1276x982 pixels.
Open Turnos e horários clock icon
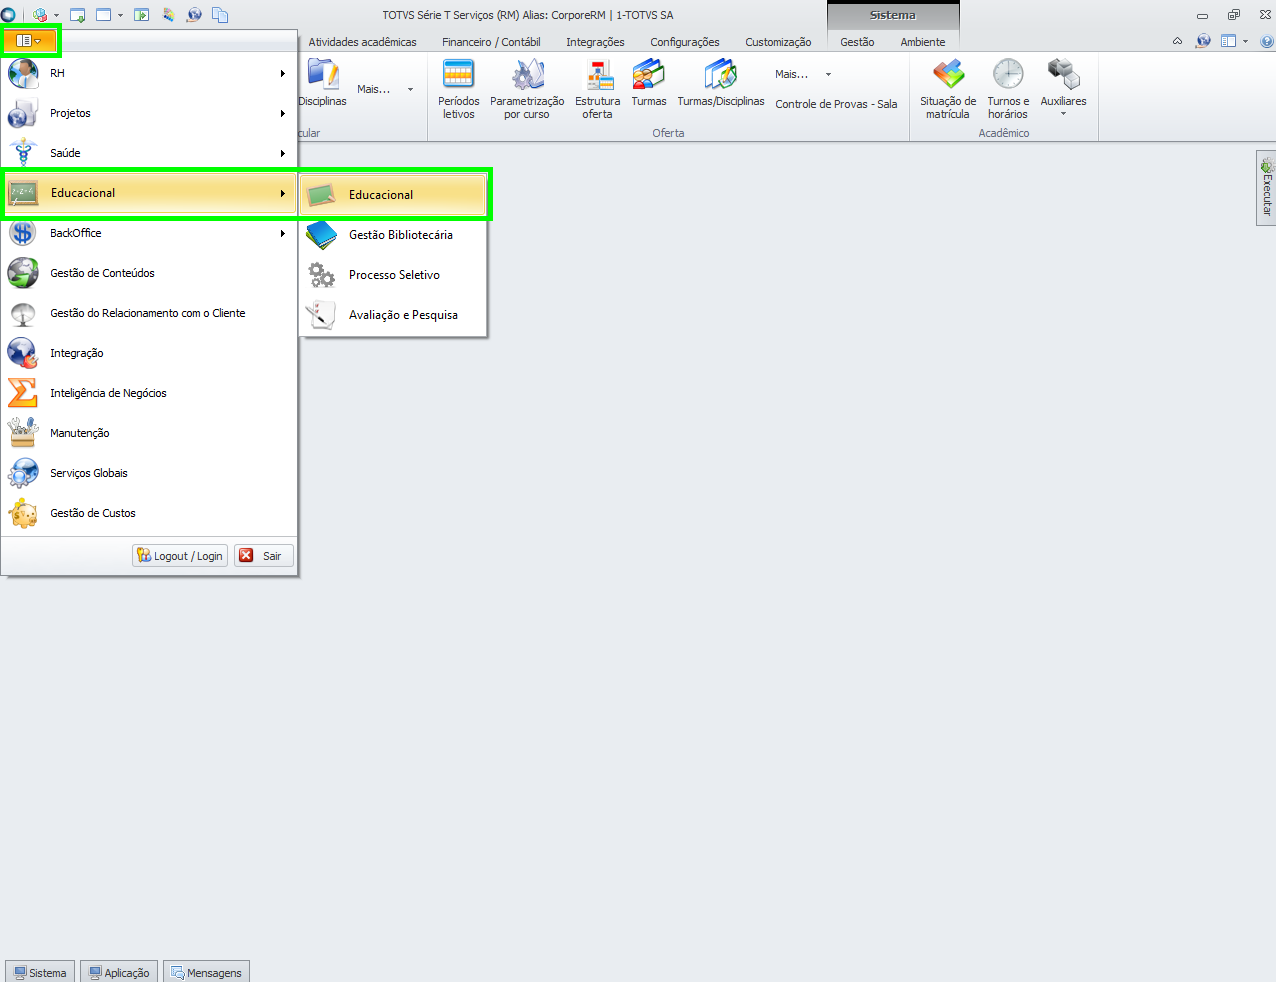pyautogui.click(x=1008, y=89)
